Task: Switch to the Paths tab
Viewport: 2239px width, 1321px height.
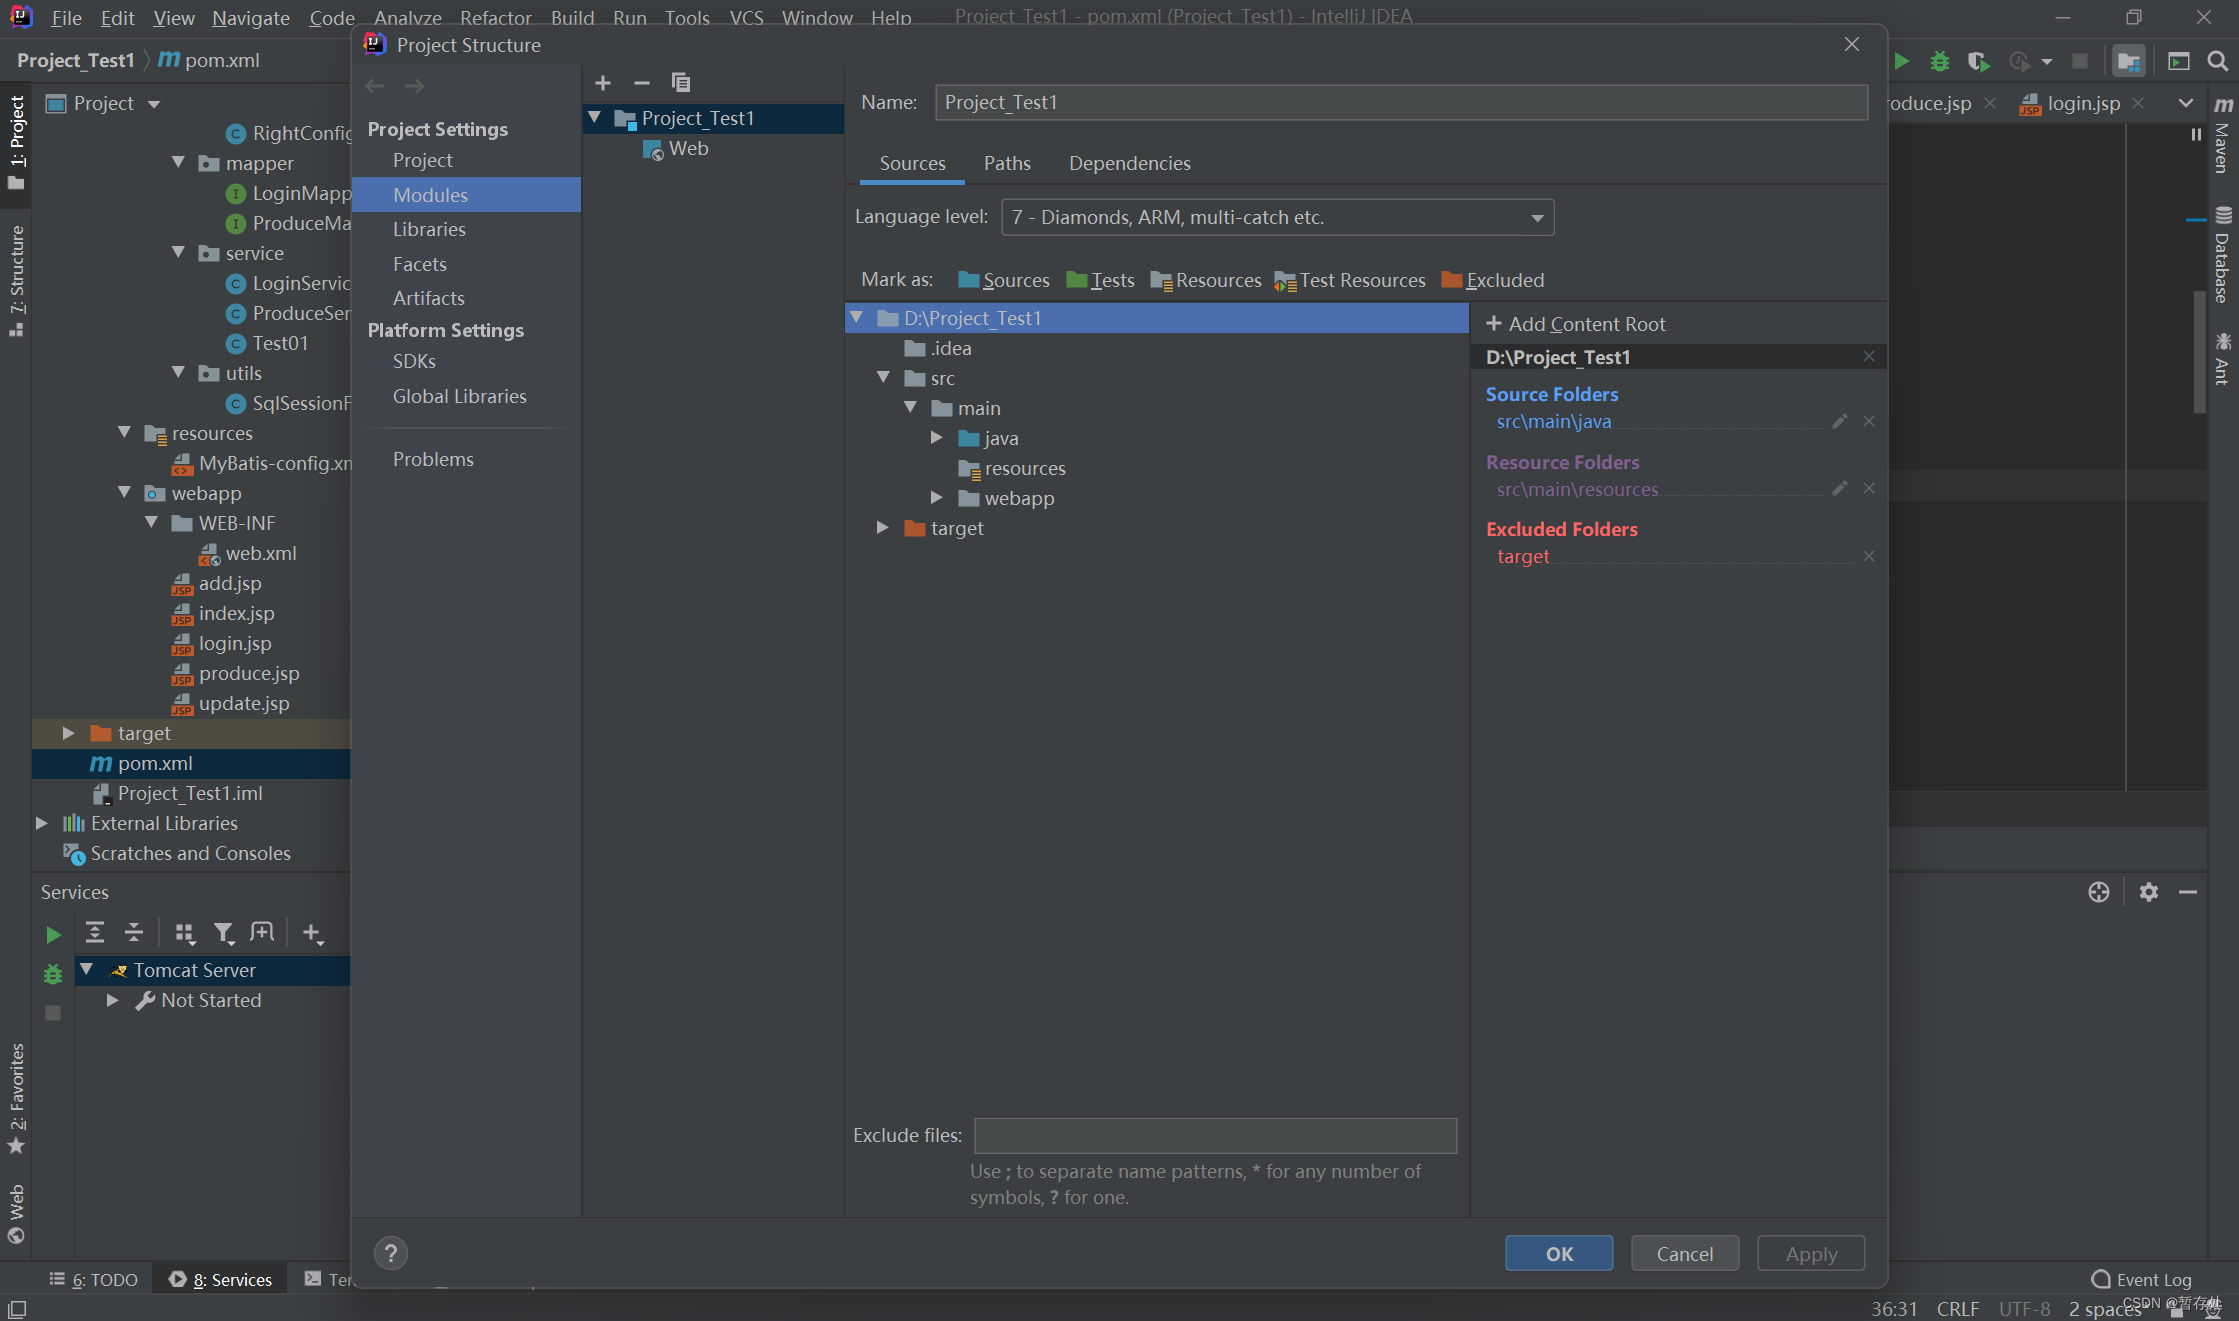Action: click(1007, 163)
